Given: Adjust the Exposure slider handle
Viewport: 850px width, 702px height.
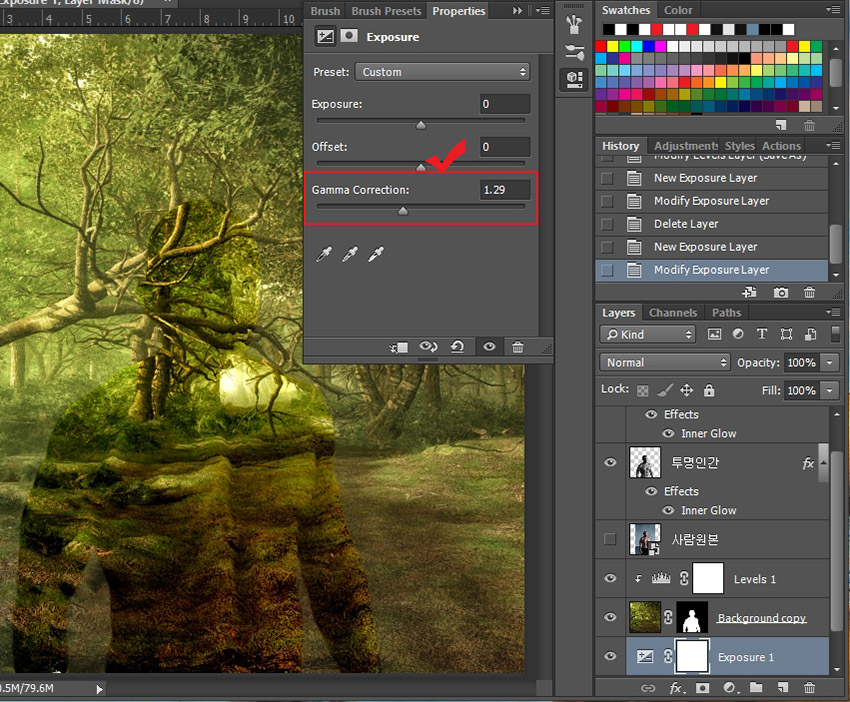Looking at the screenshot, I should [x=421, y=125].
